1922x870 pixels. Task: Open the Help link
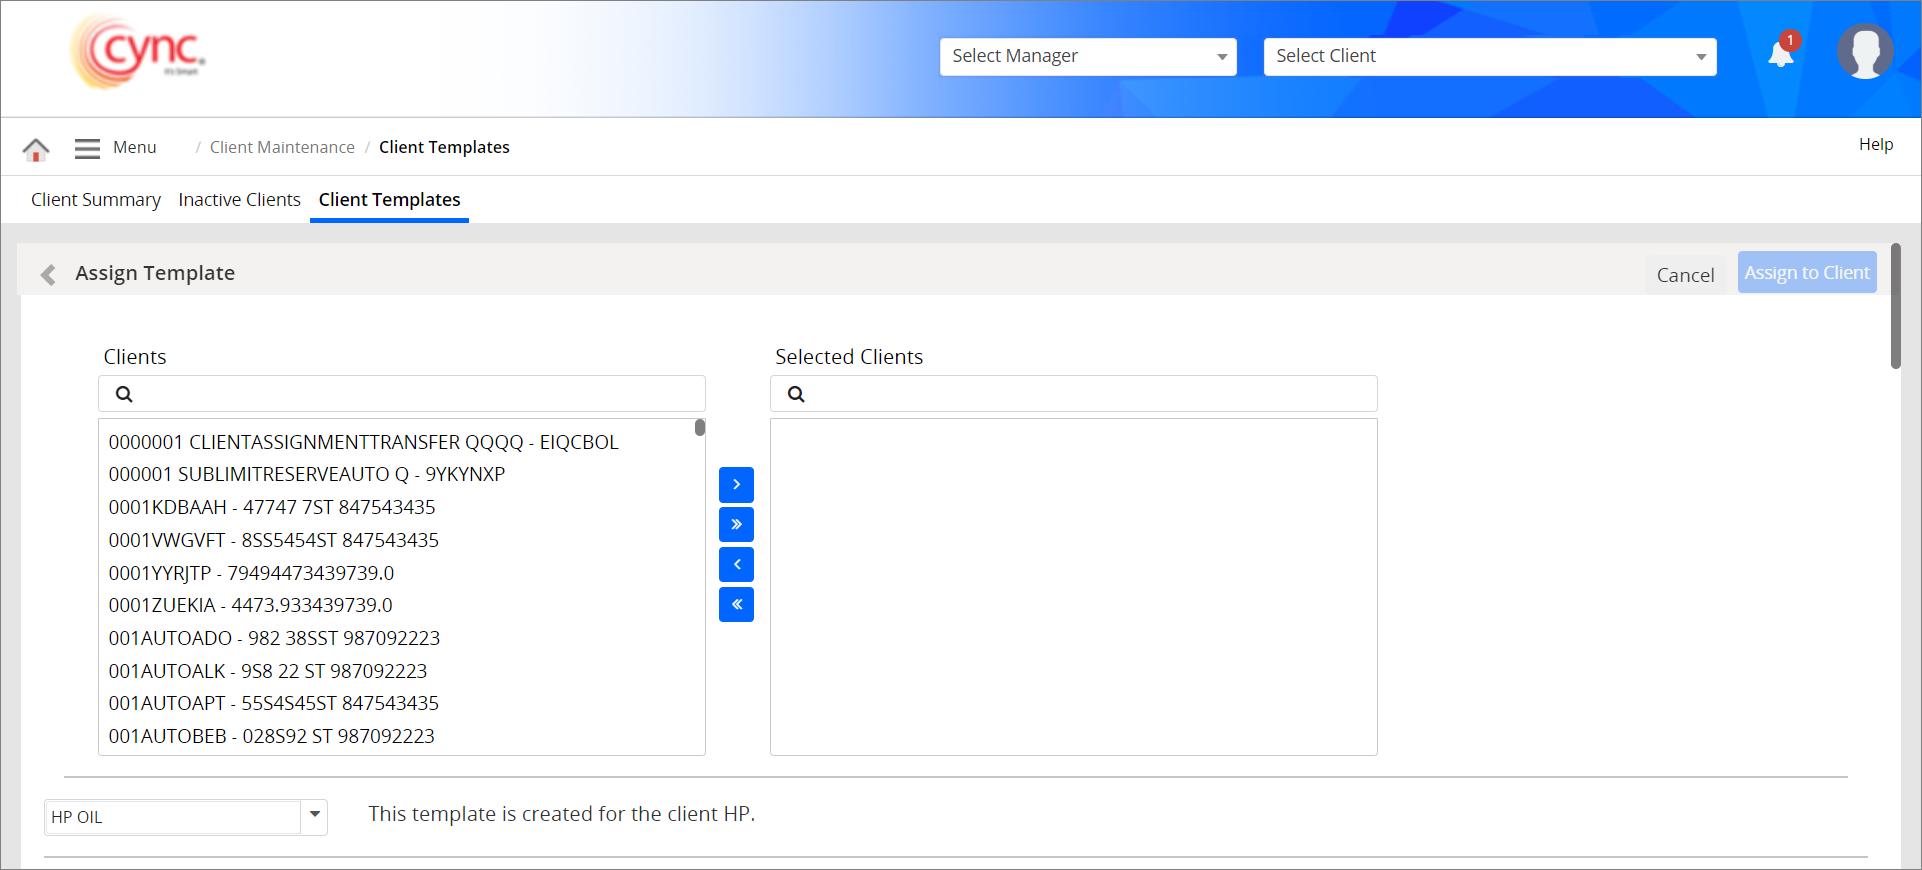(1875, 145)
